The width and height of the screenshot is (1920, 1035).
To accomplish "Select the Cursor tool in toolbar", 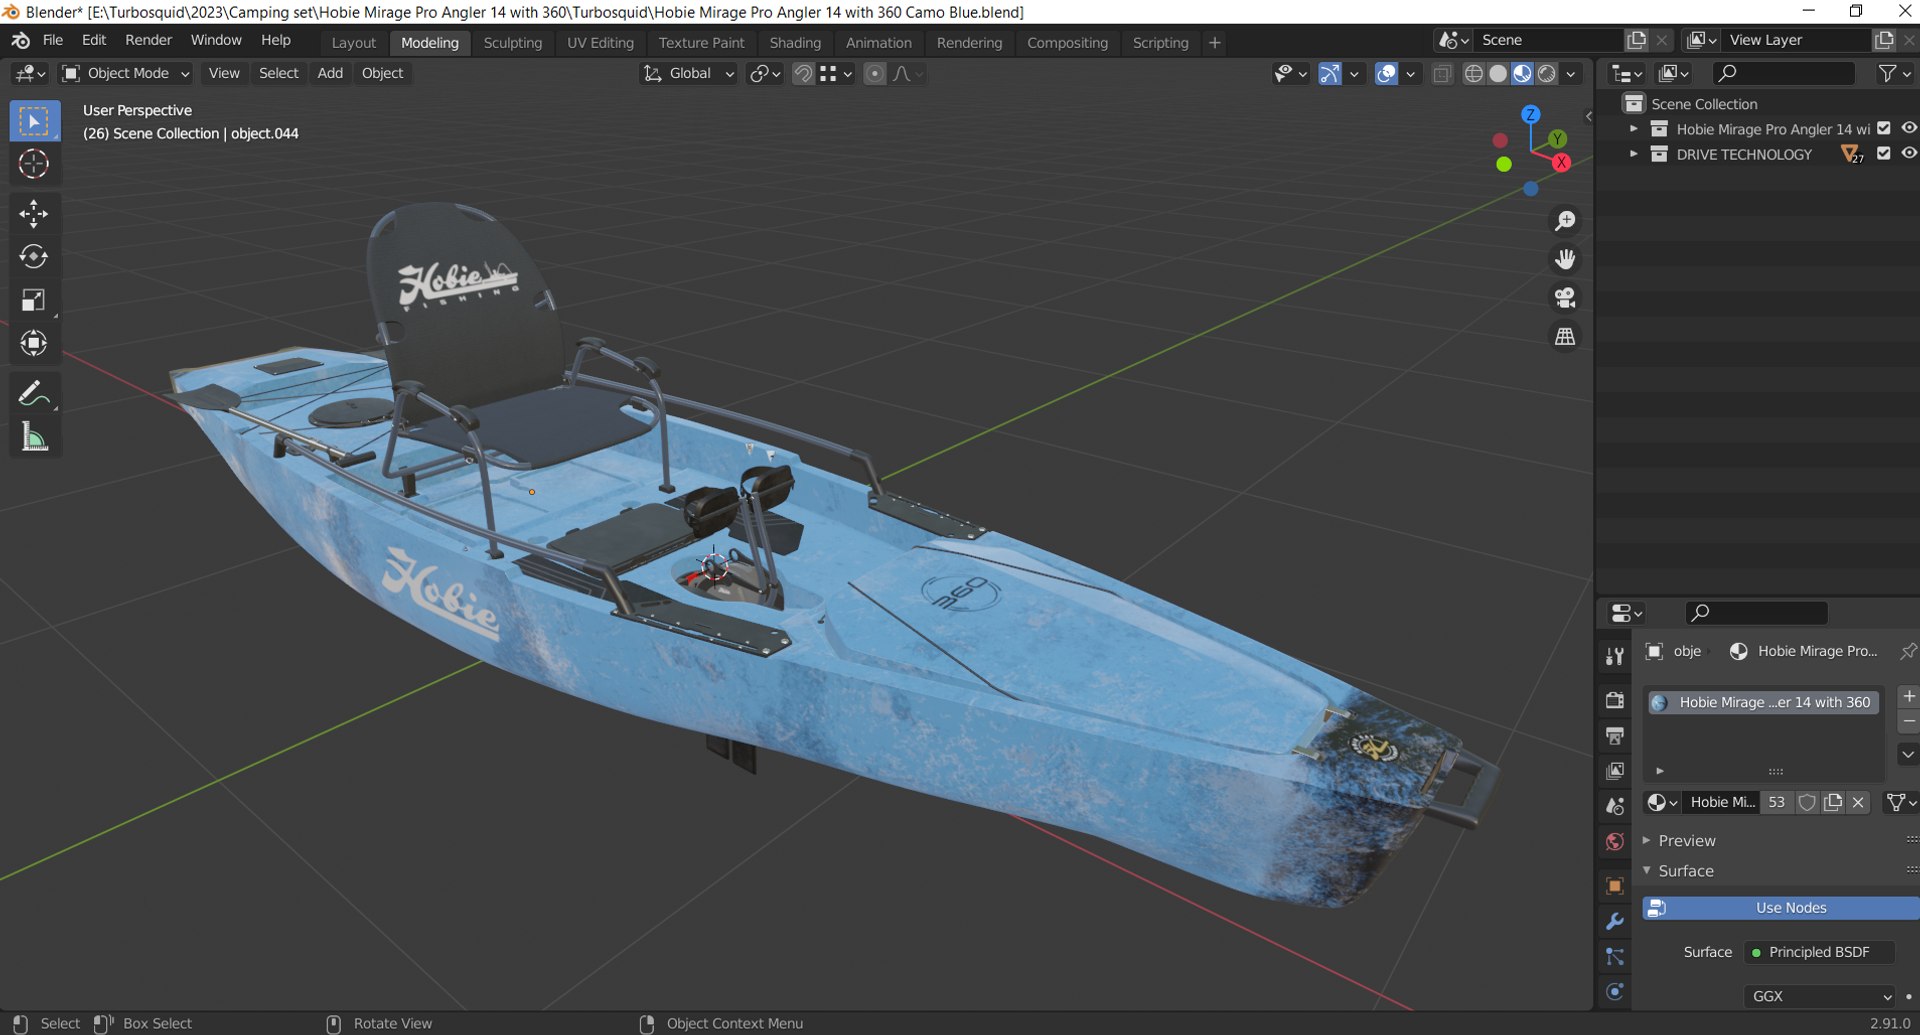I will [34, 164].
